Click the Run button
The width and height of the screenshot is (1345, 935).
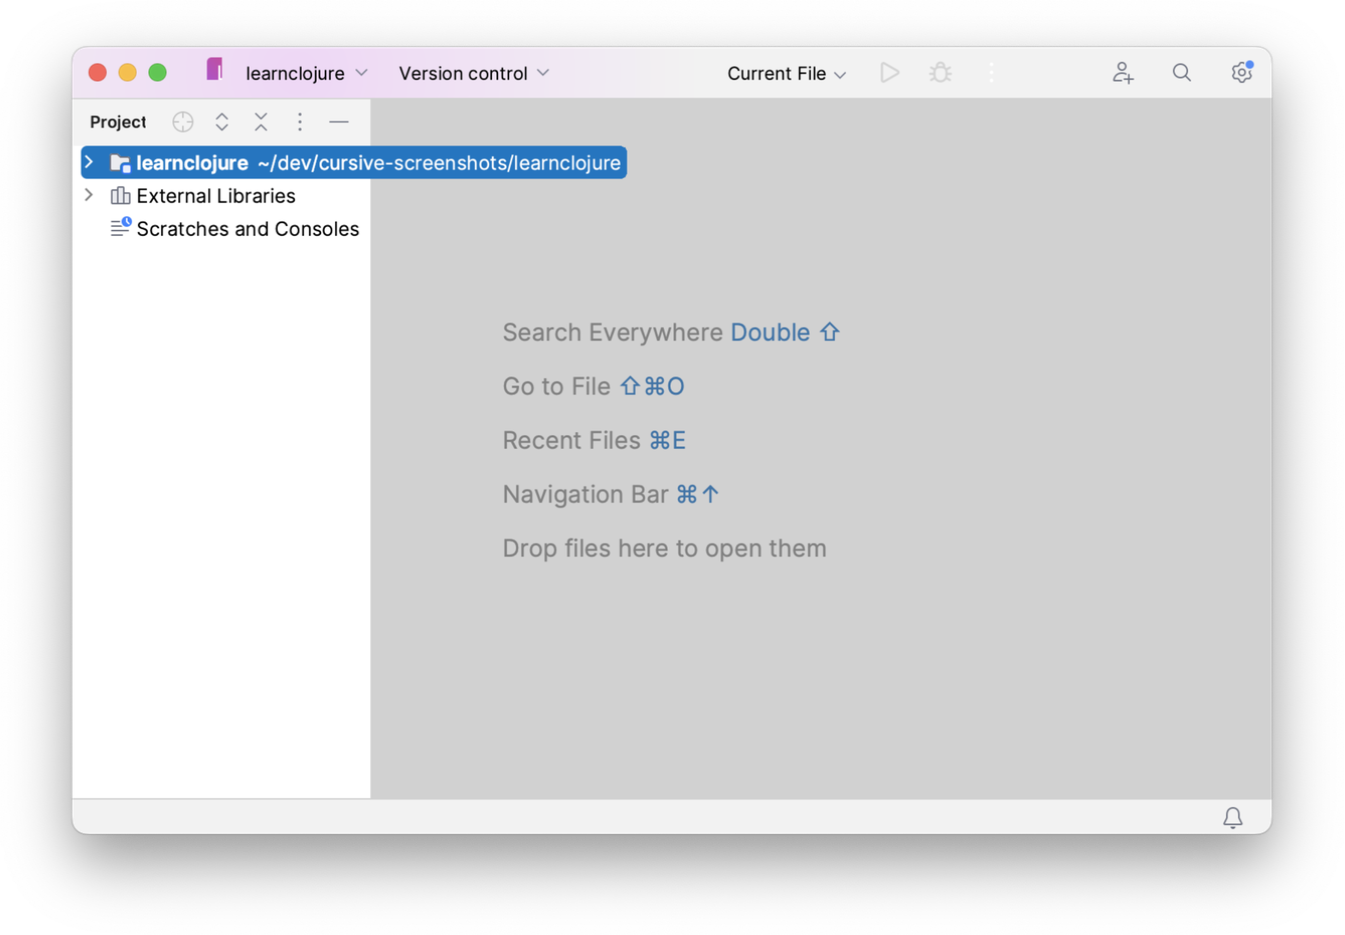coord(889,73)
